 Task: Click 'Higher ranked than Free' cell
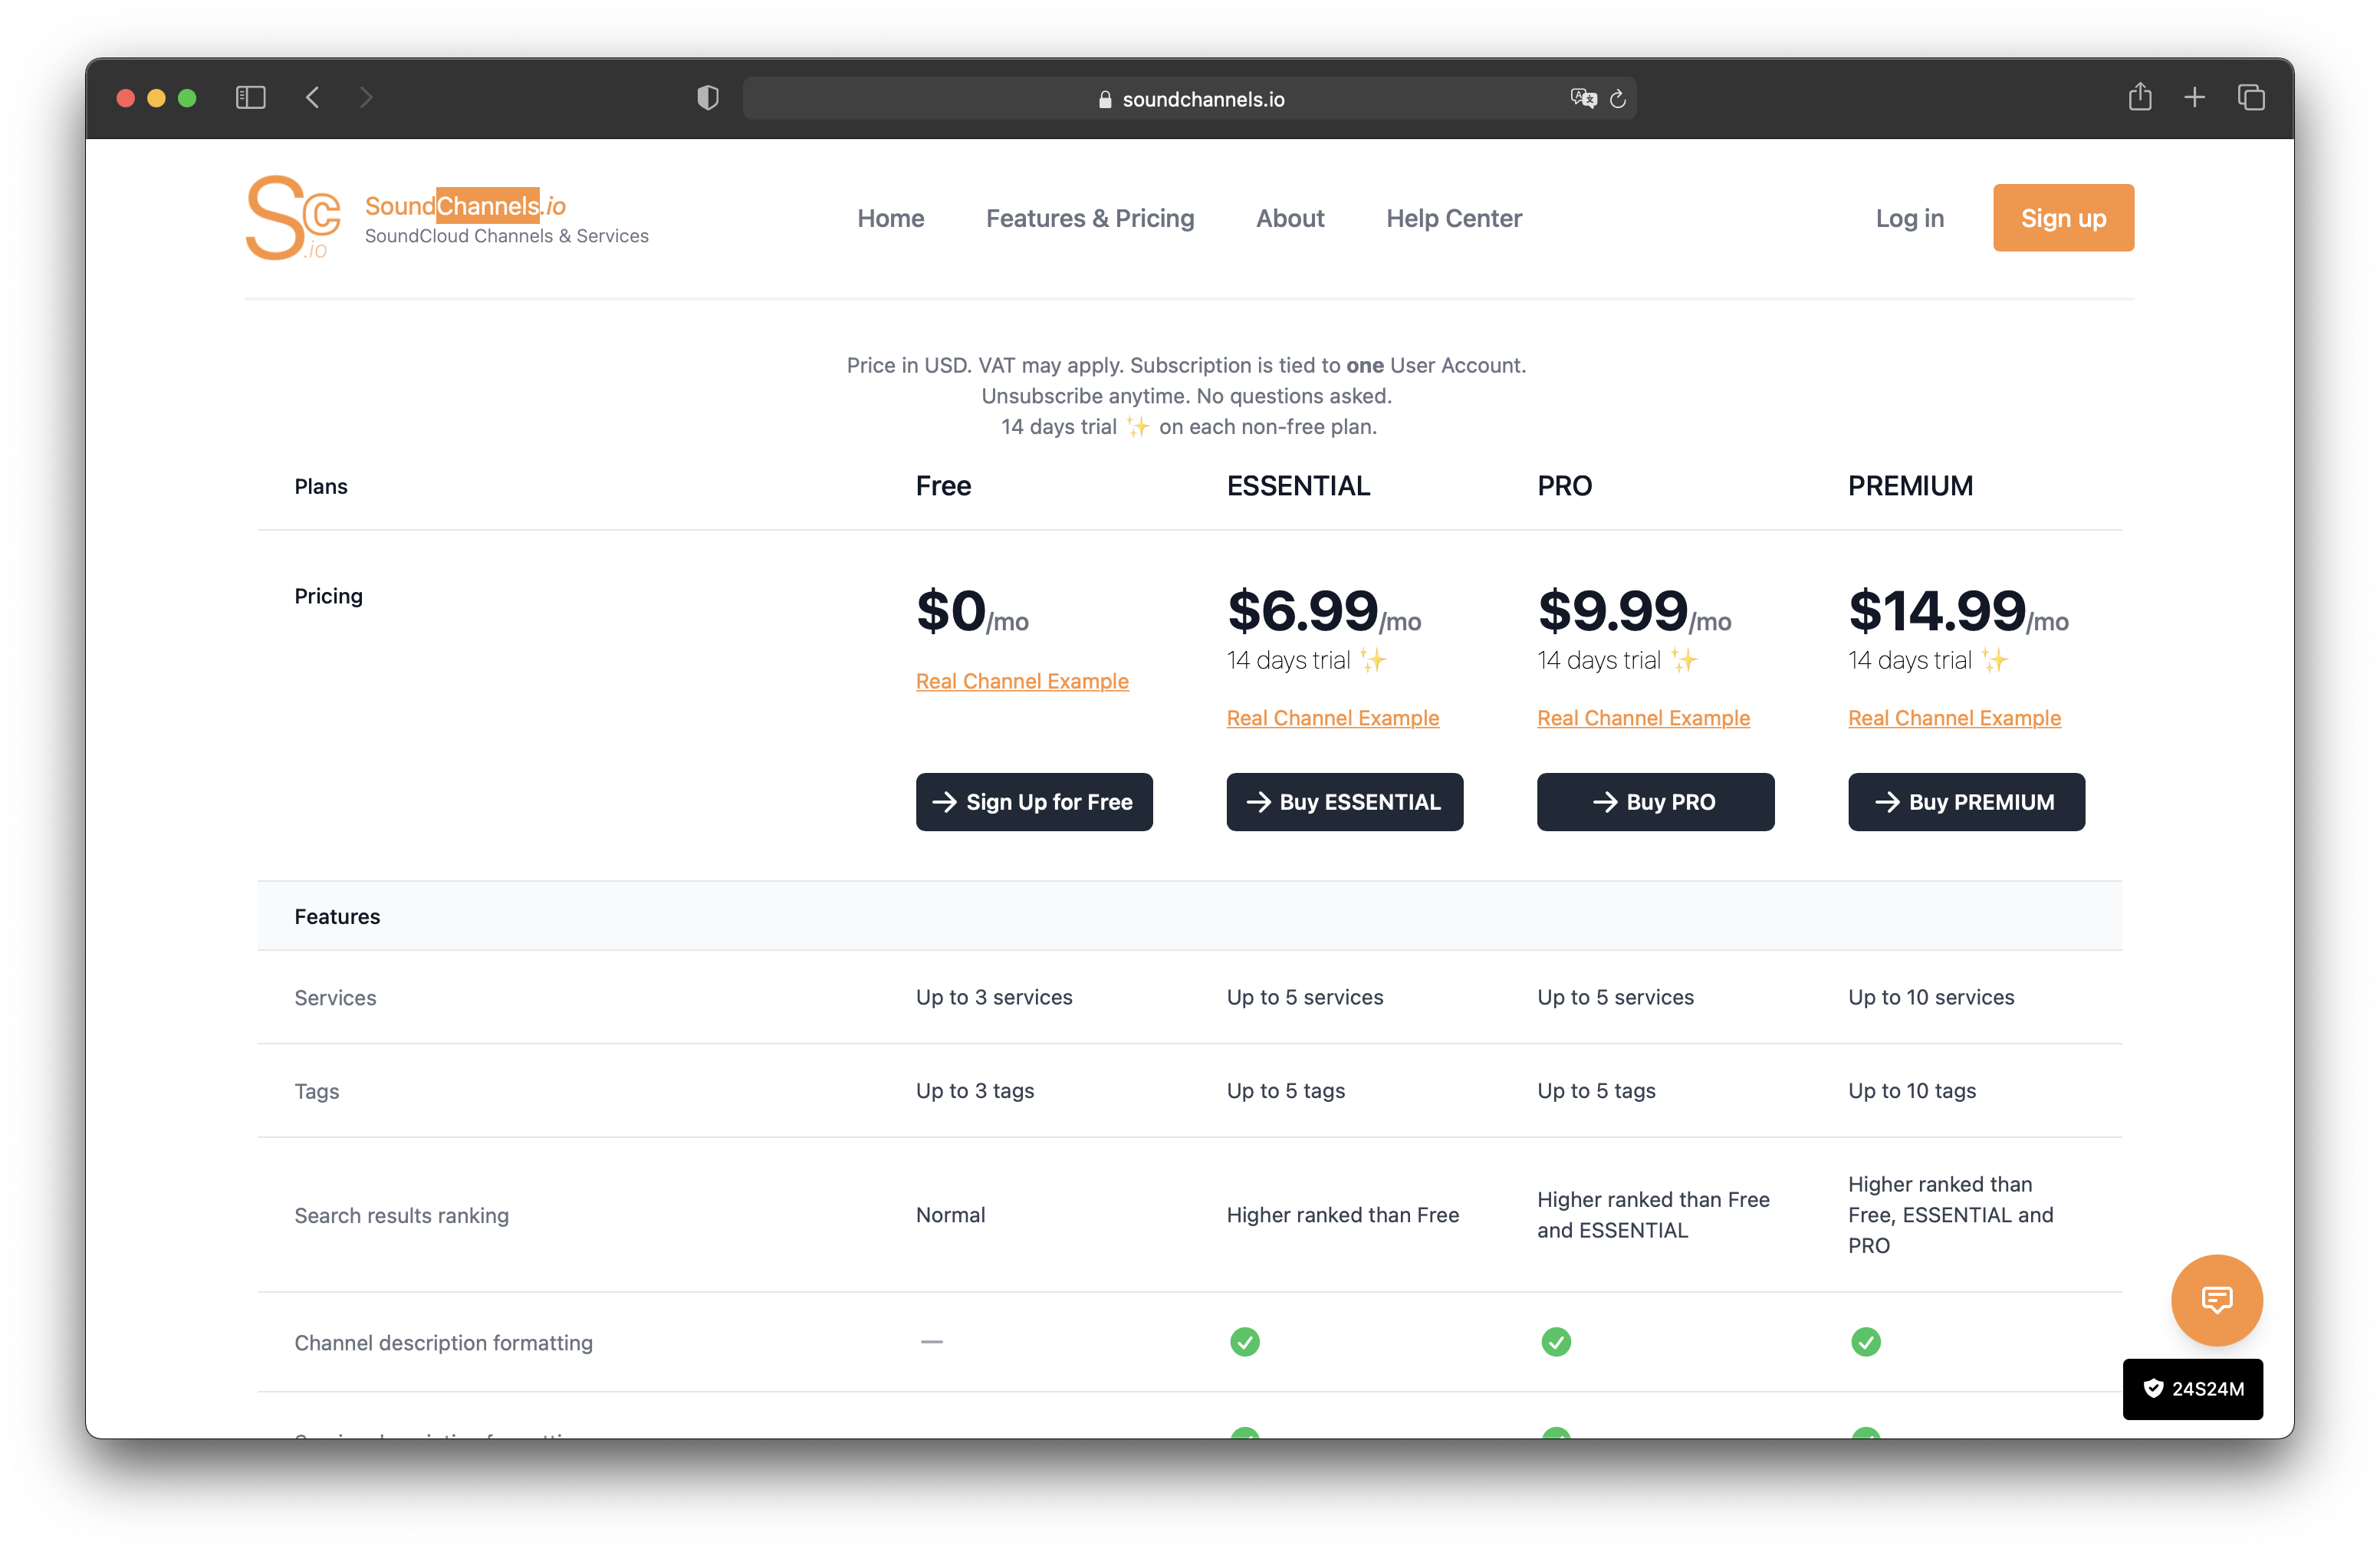click(1342, 1215)
